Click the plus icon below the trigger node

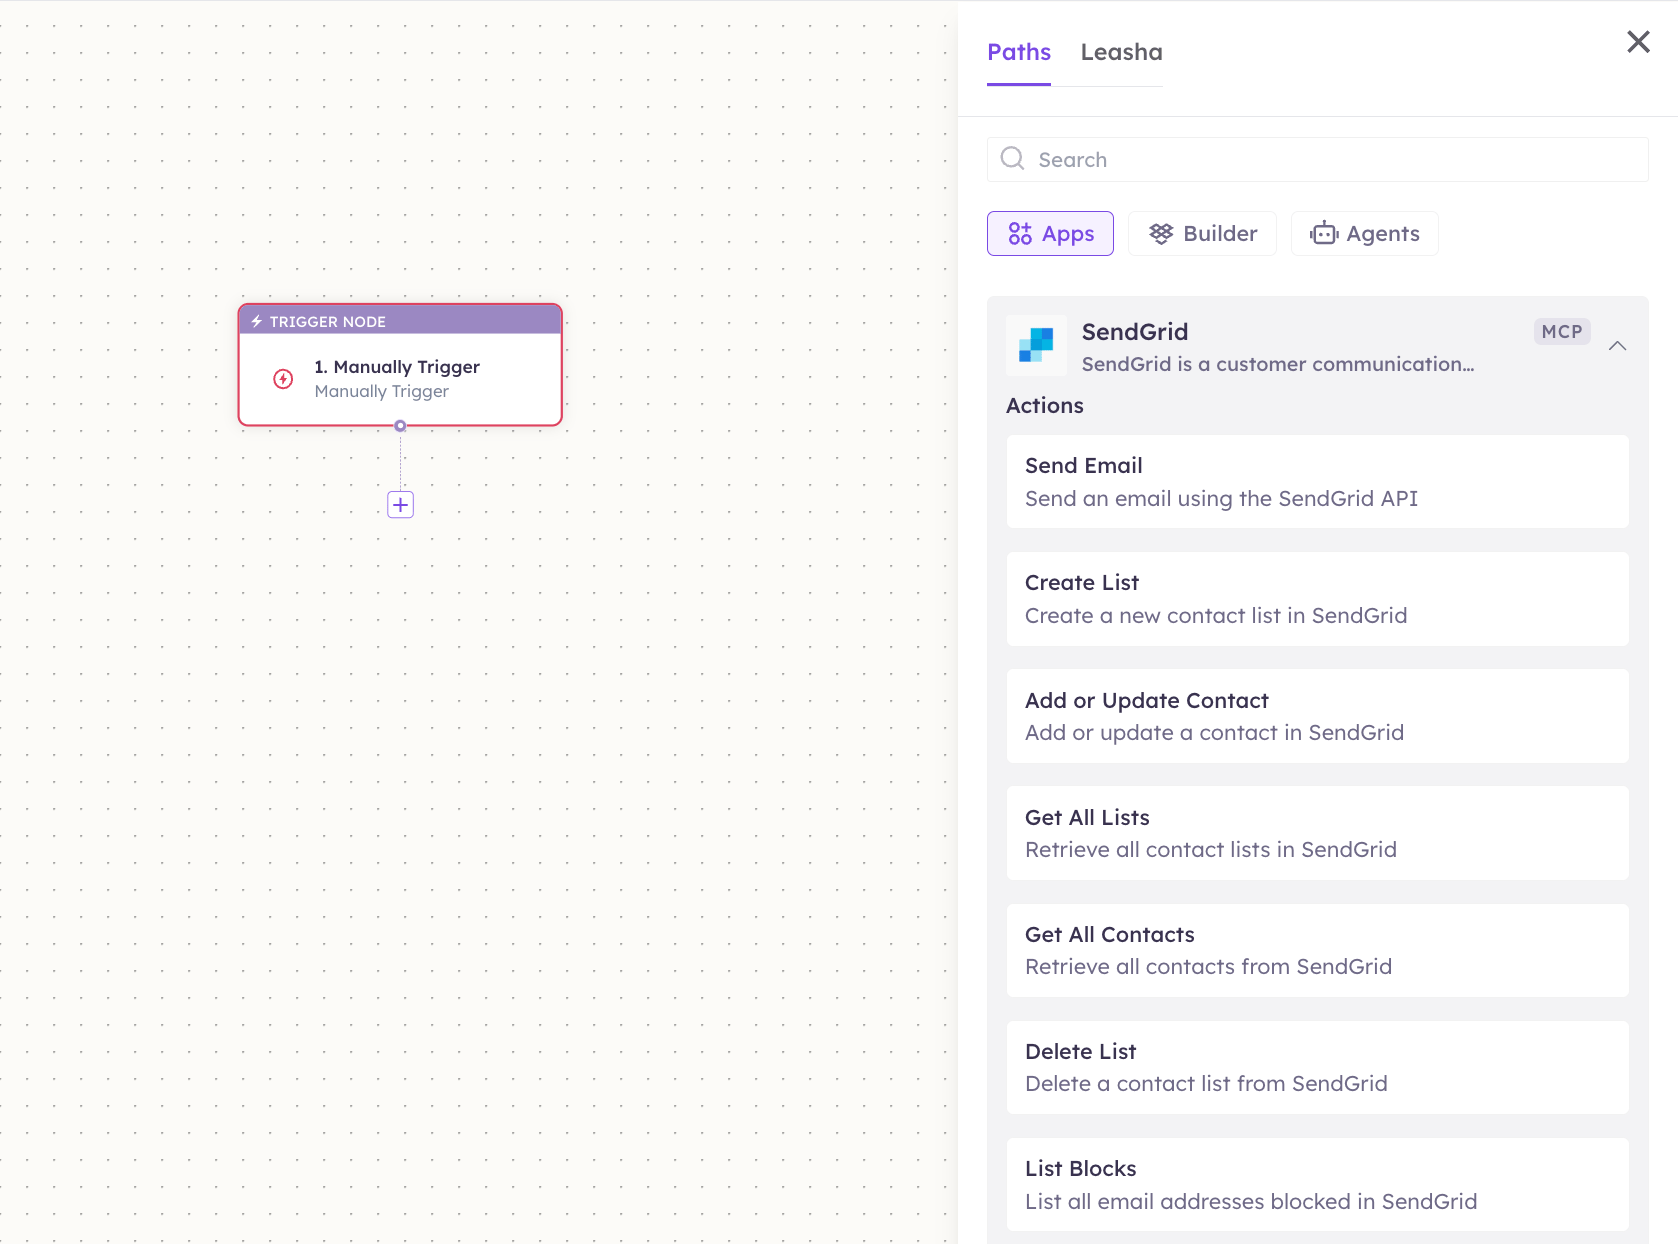pos(400,505)
